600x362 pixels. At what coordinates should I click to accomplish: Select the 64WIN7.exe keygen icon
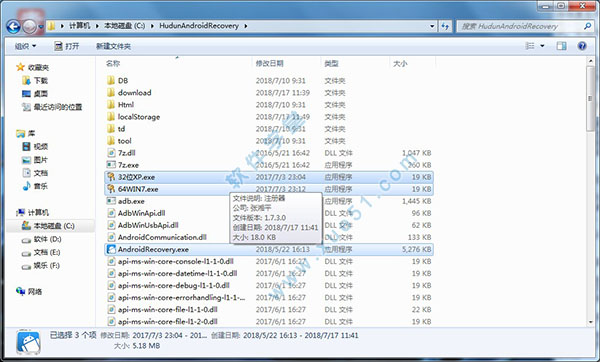111,189
